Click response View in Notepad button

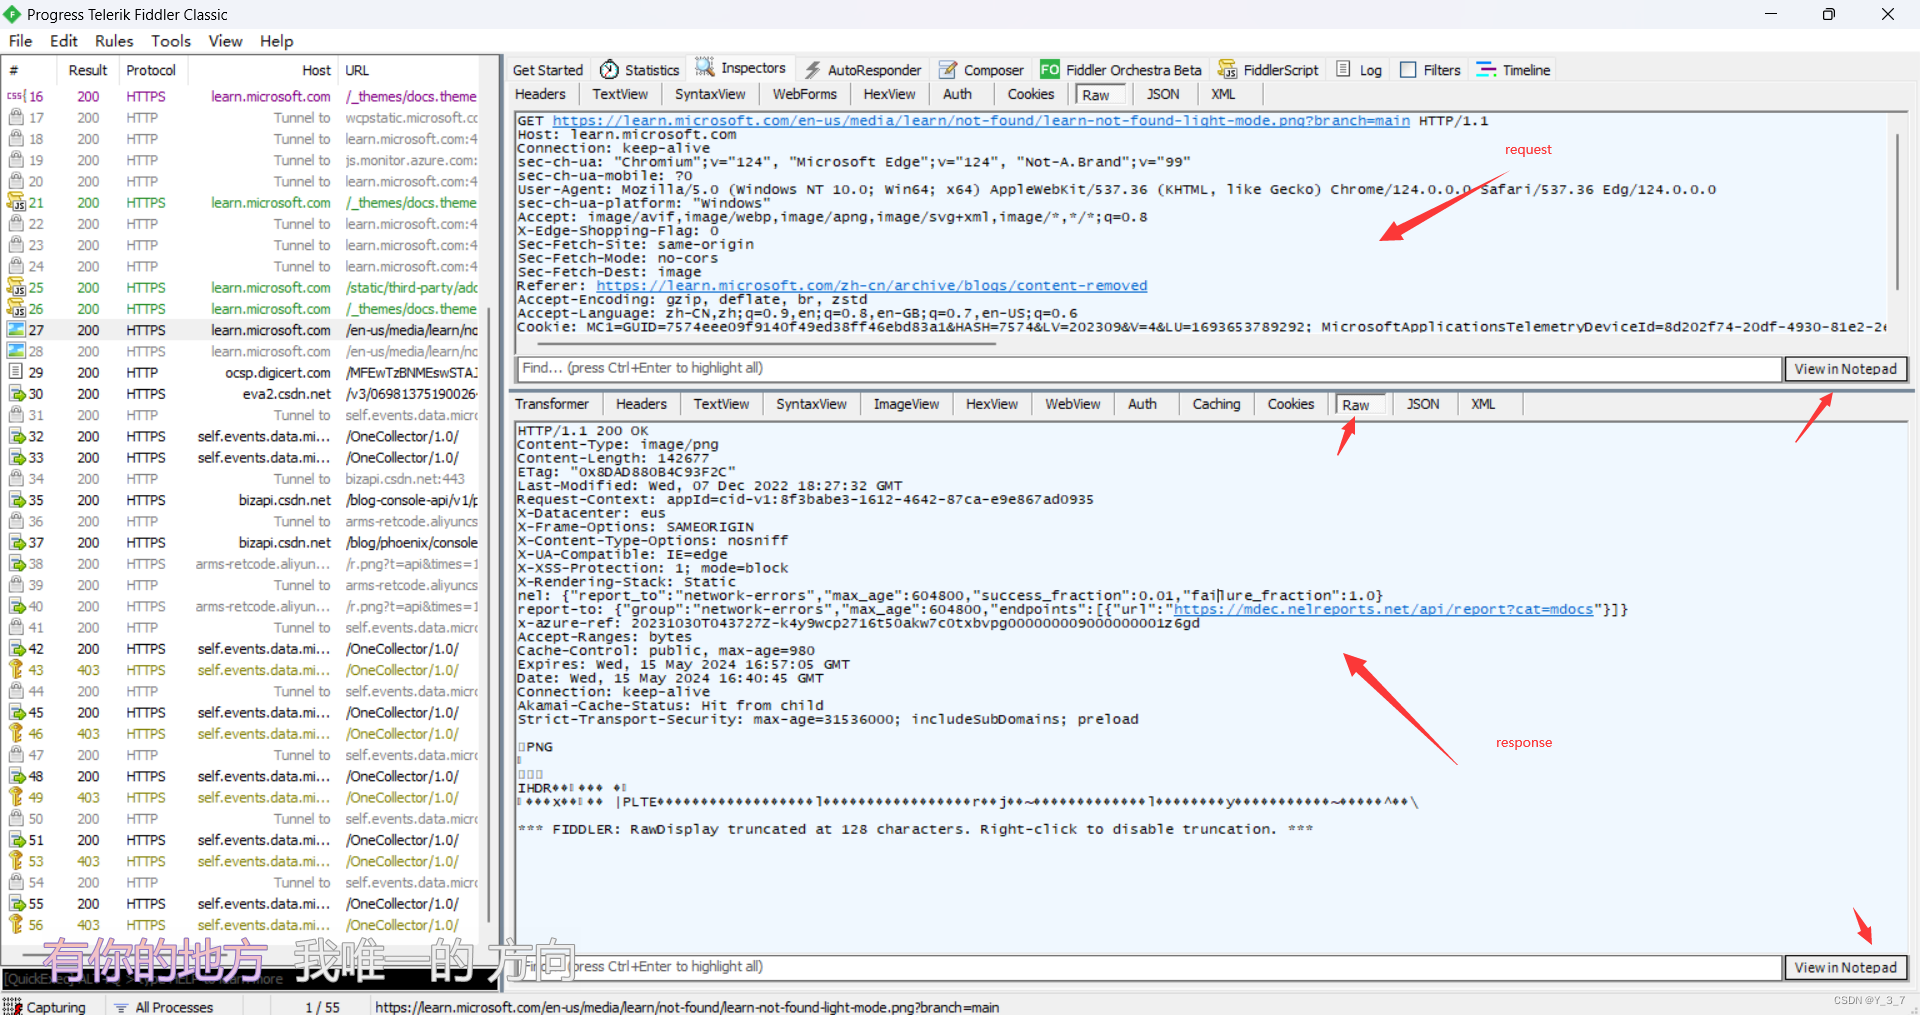[1845, 967]
